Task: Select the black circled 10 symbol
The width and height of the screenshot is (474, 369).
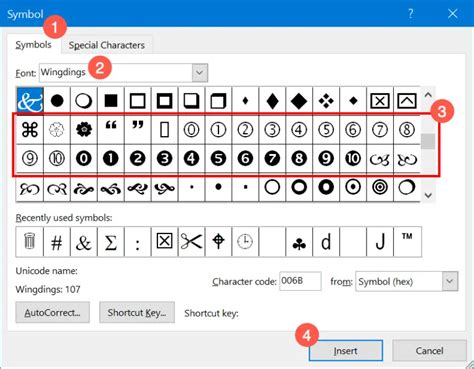Action: click(353, 158)
